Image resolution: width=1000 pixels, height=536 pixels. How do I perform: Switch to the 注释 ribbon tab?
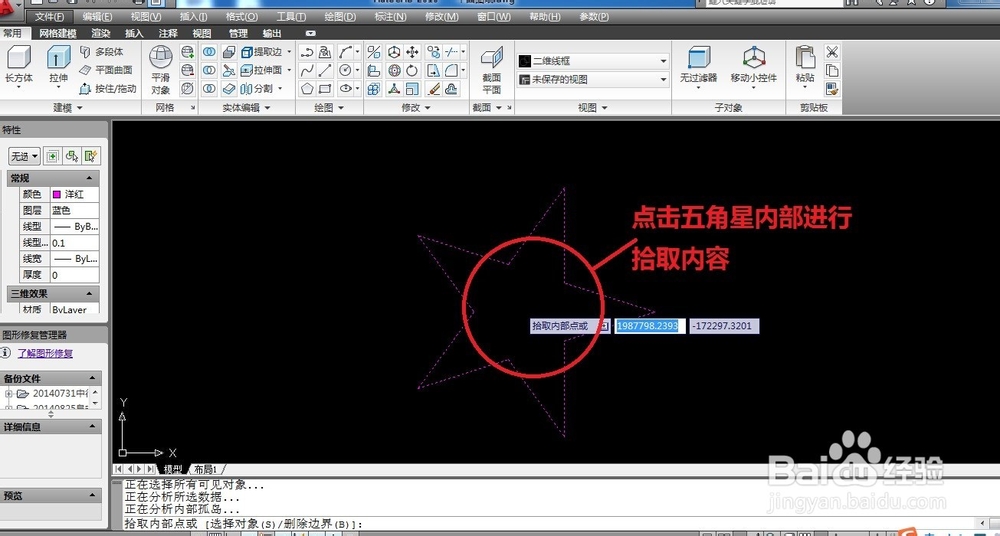[168, 33]
